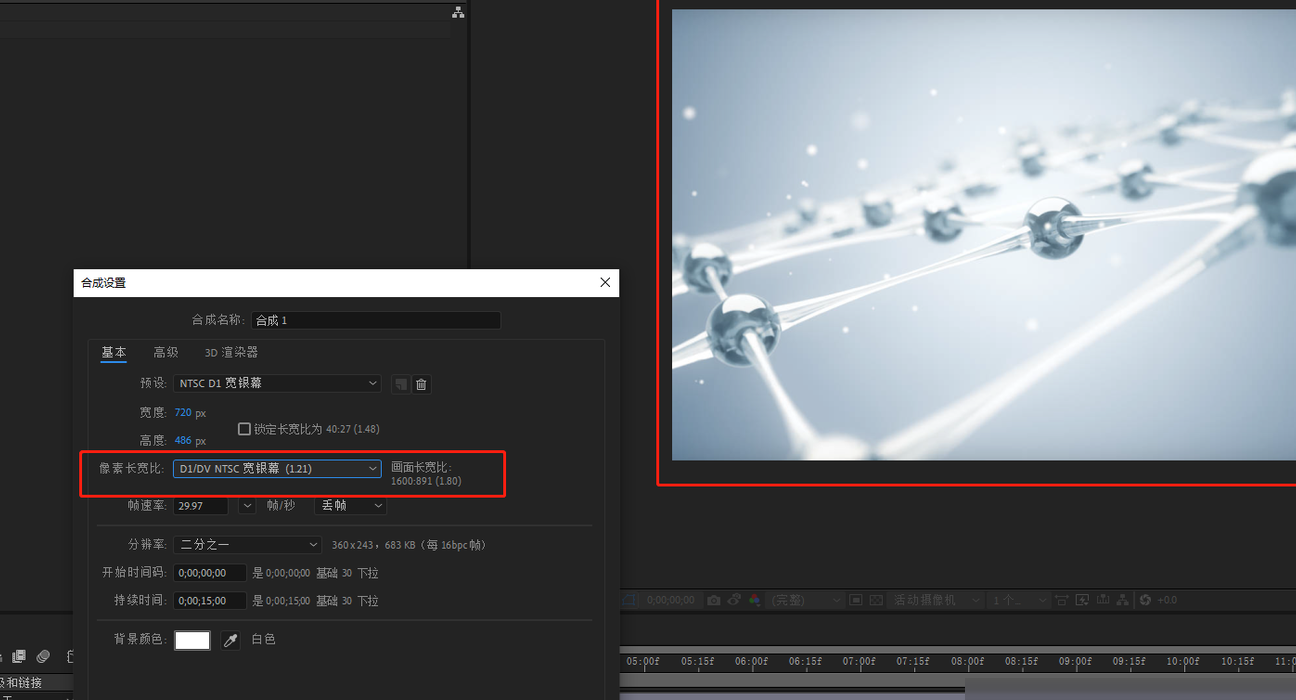Open the NTSC D1 preset dropdown
1296x700 pixels.
point(277,383)
